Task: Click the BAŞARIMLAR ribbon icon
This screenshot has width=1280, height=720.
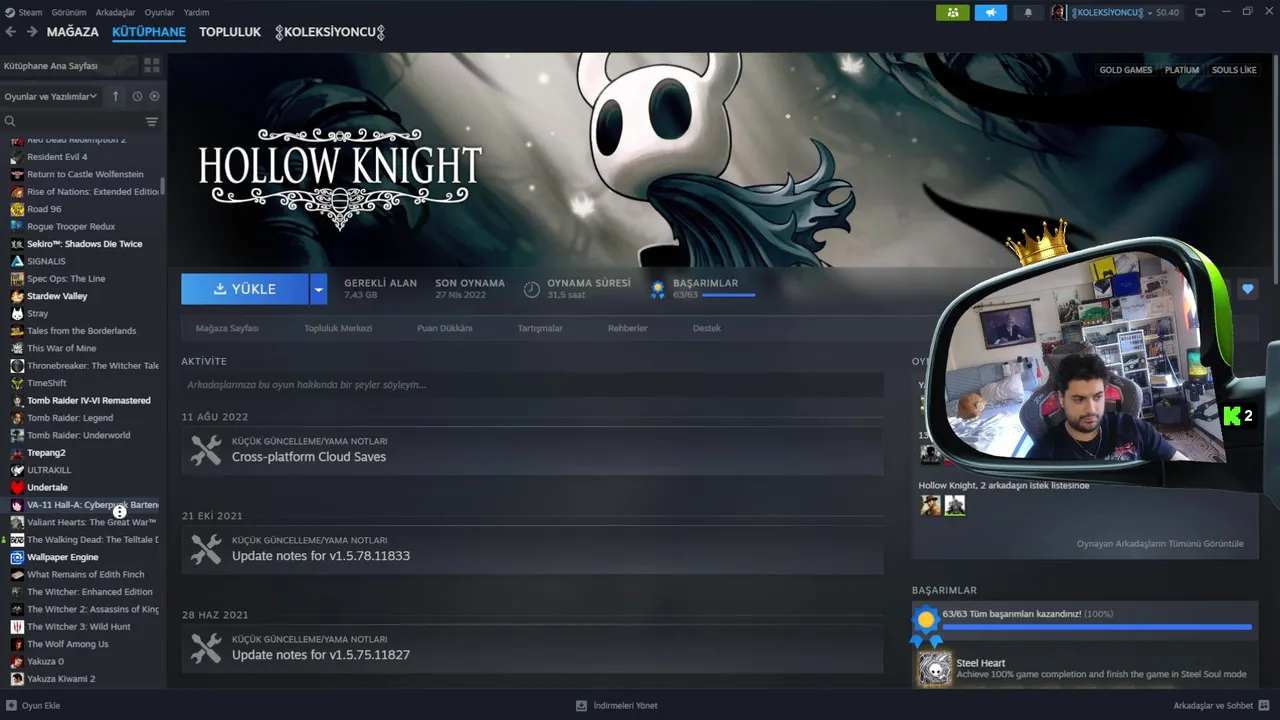Action: point(657,289)
